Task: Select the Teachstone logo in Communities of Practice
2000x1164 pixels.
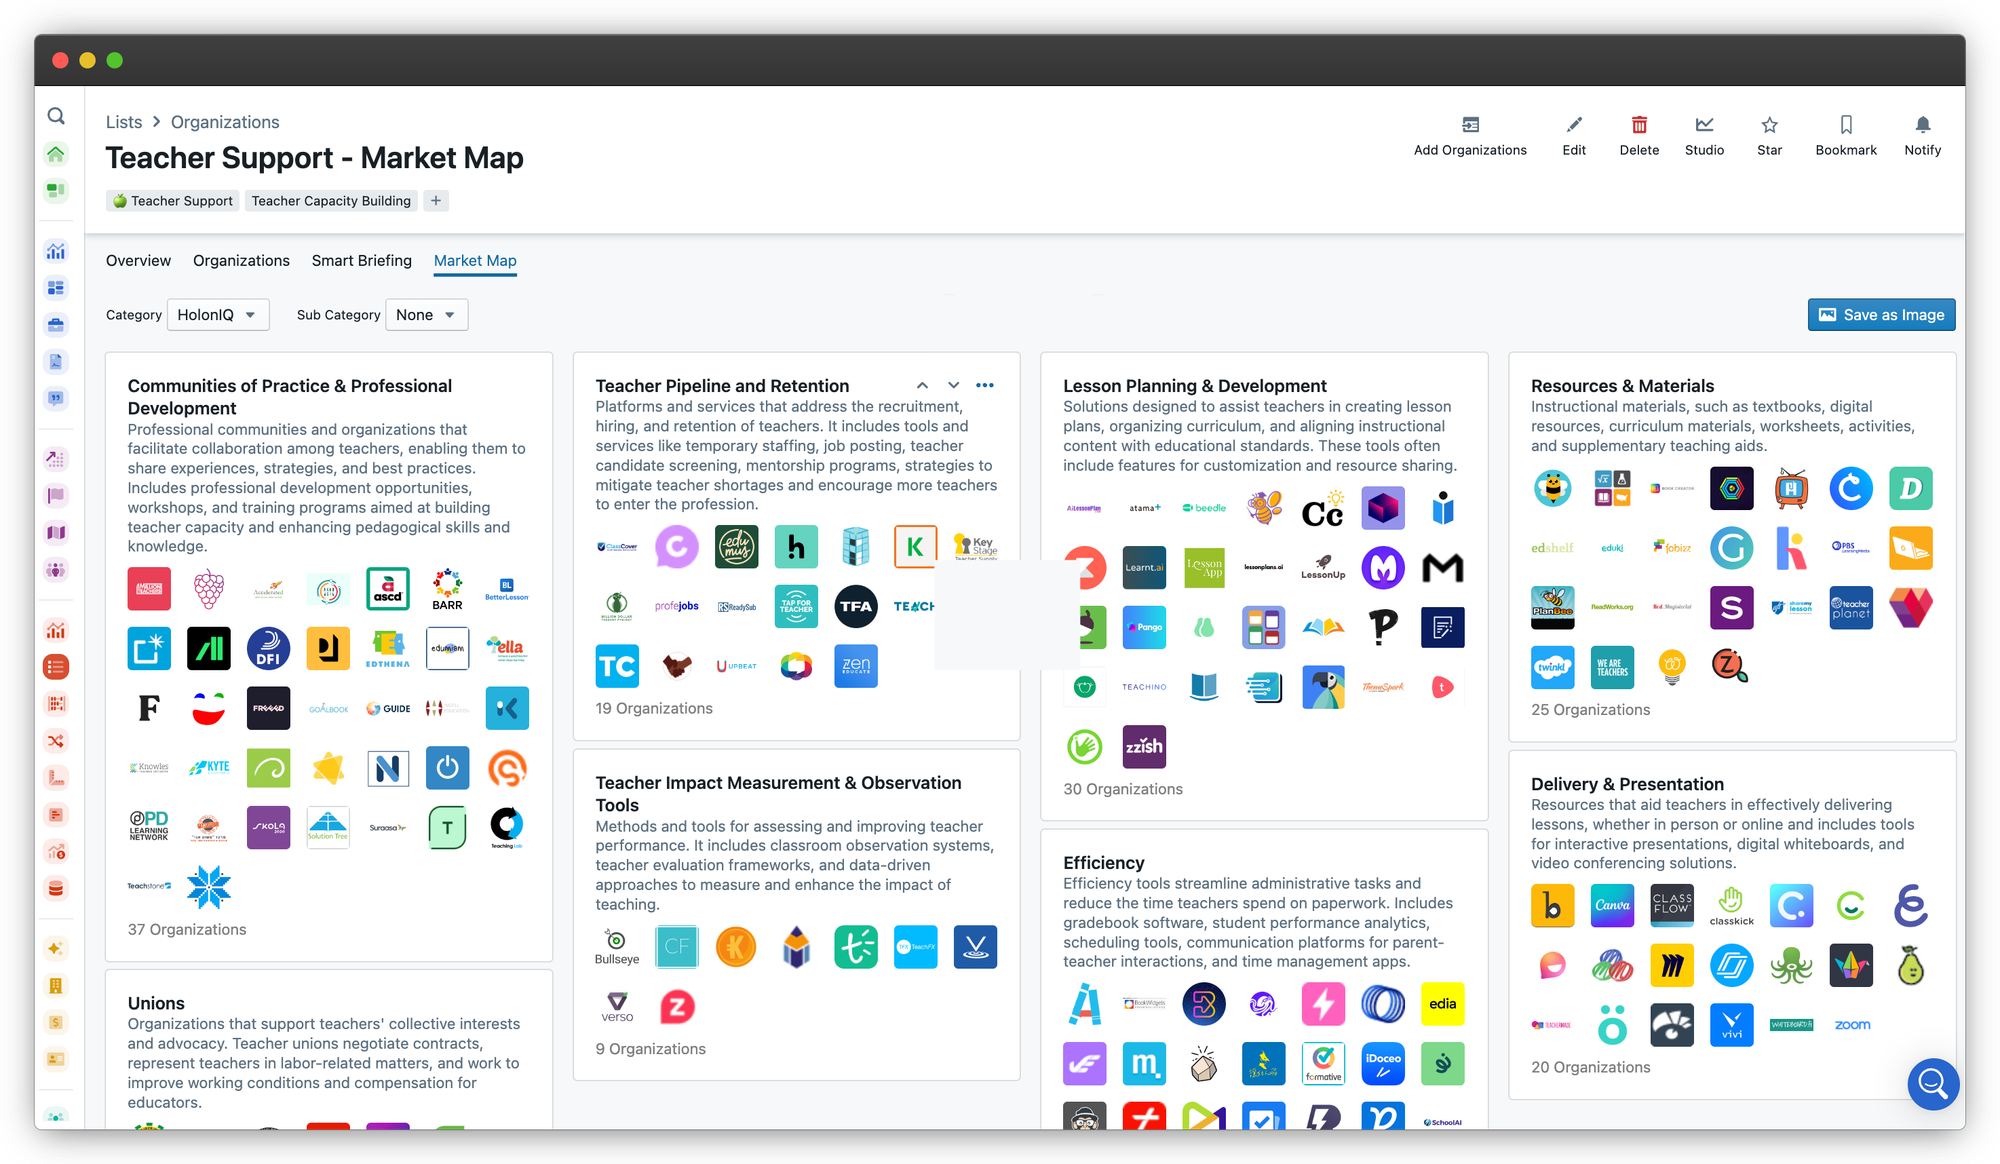Action: tap(149, 886)
